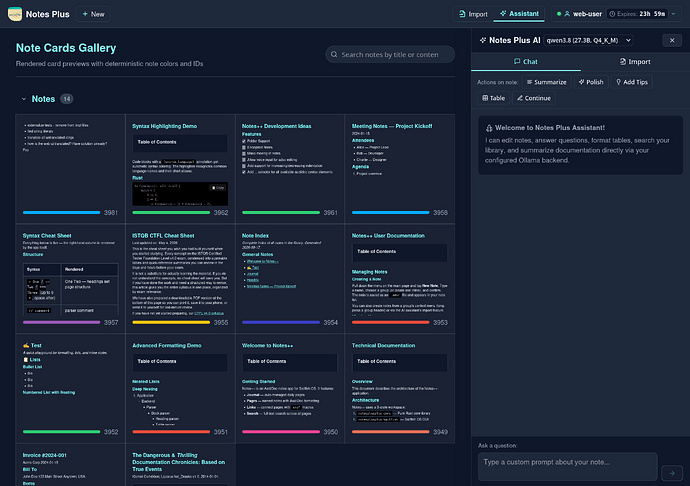The height and width of the screenshot is (486, 690).
Task: Click the Add Tips lightbulb icon
Action: click(618, 82)
